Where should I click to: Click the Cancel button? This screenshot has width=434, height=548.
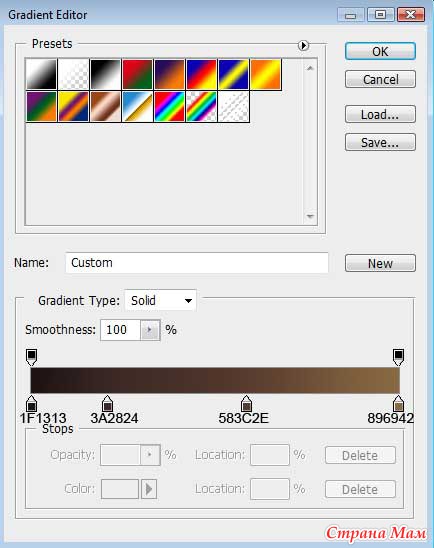380,79
